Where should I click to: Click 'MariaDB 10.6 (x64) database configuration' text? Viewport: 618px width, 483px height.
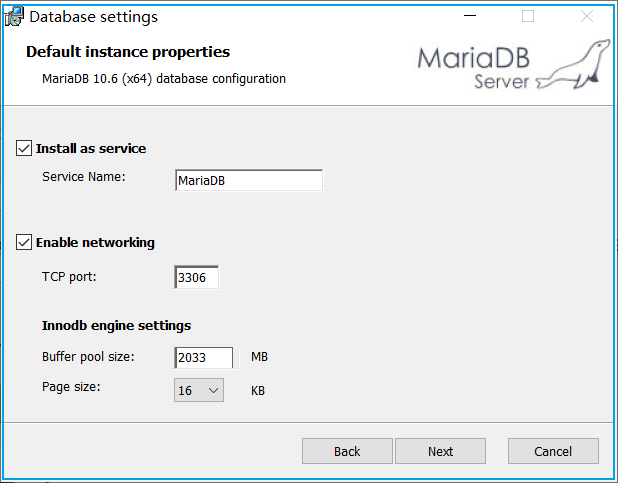point(164,79)
